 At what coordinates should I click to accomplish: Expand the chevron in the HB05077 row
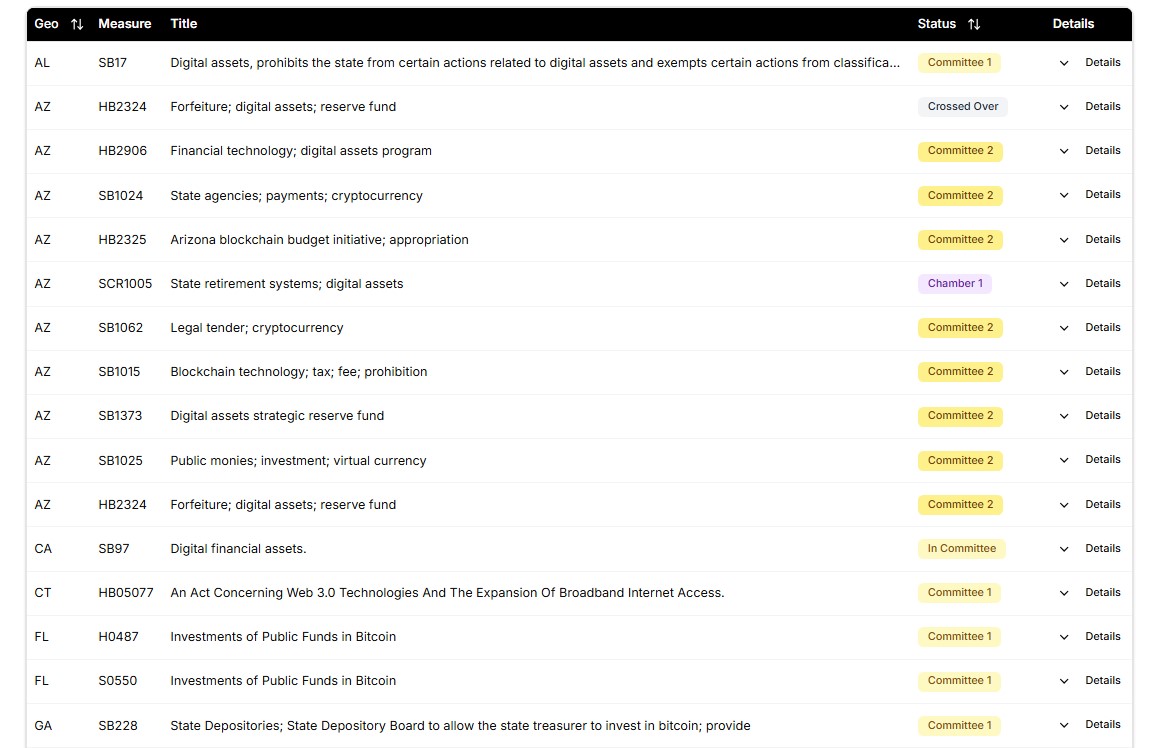[x=1063, y=593]
